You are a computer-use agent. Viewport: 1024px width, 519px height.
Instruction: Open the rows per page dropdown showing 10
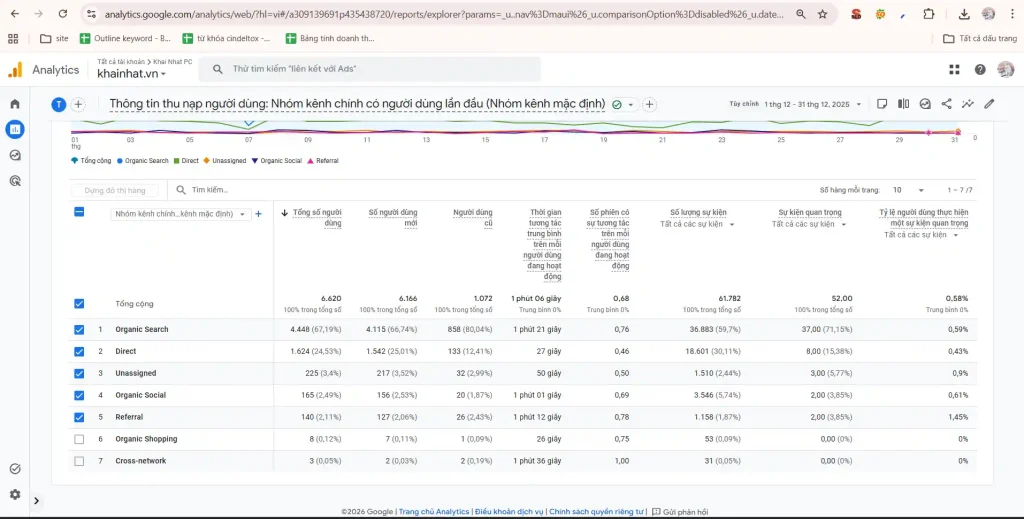908,190
